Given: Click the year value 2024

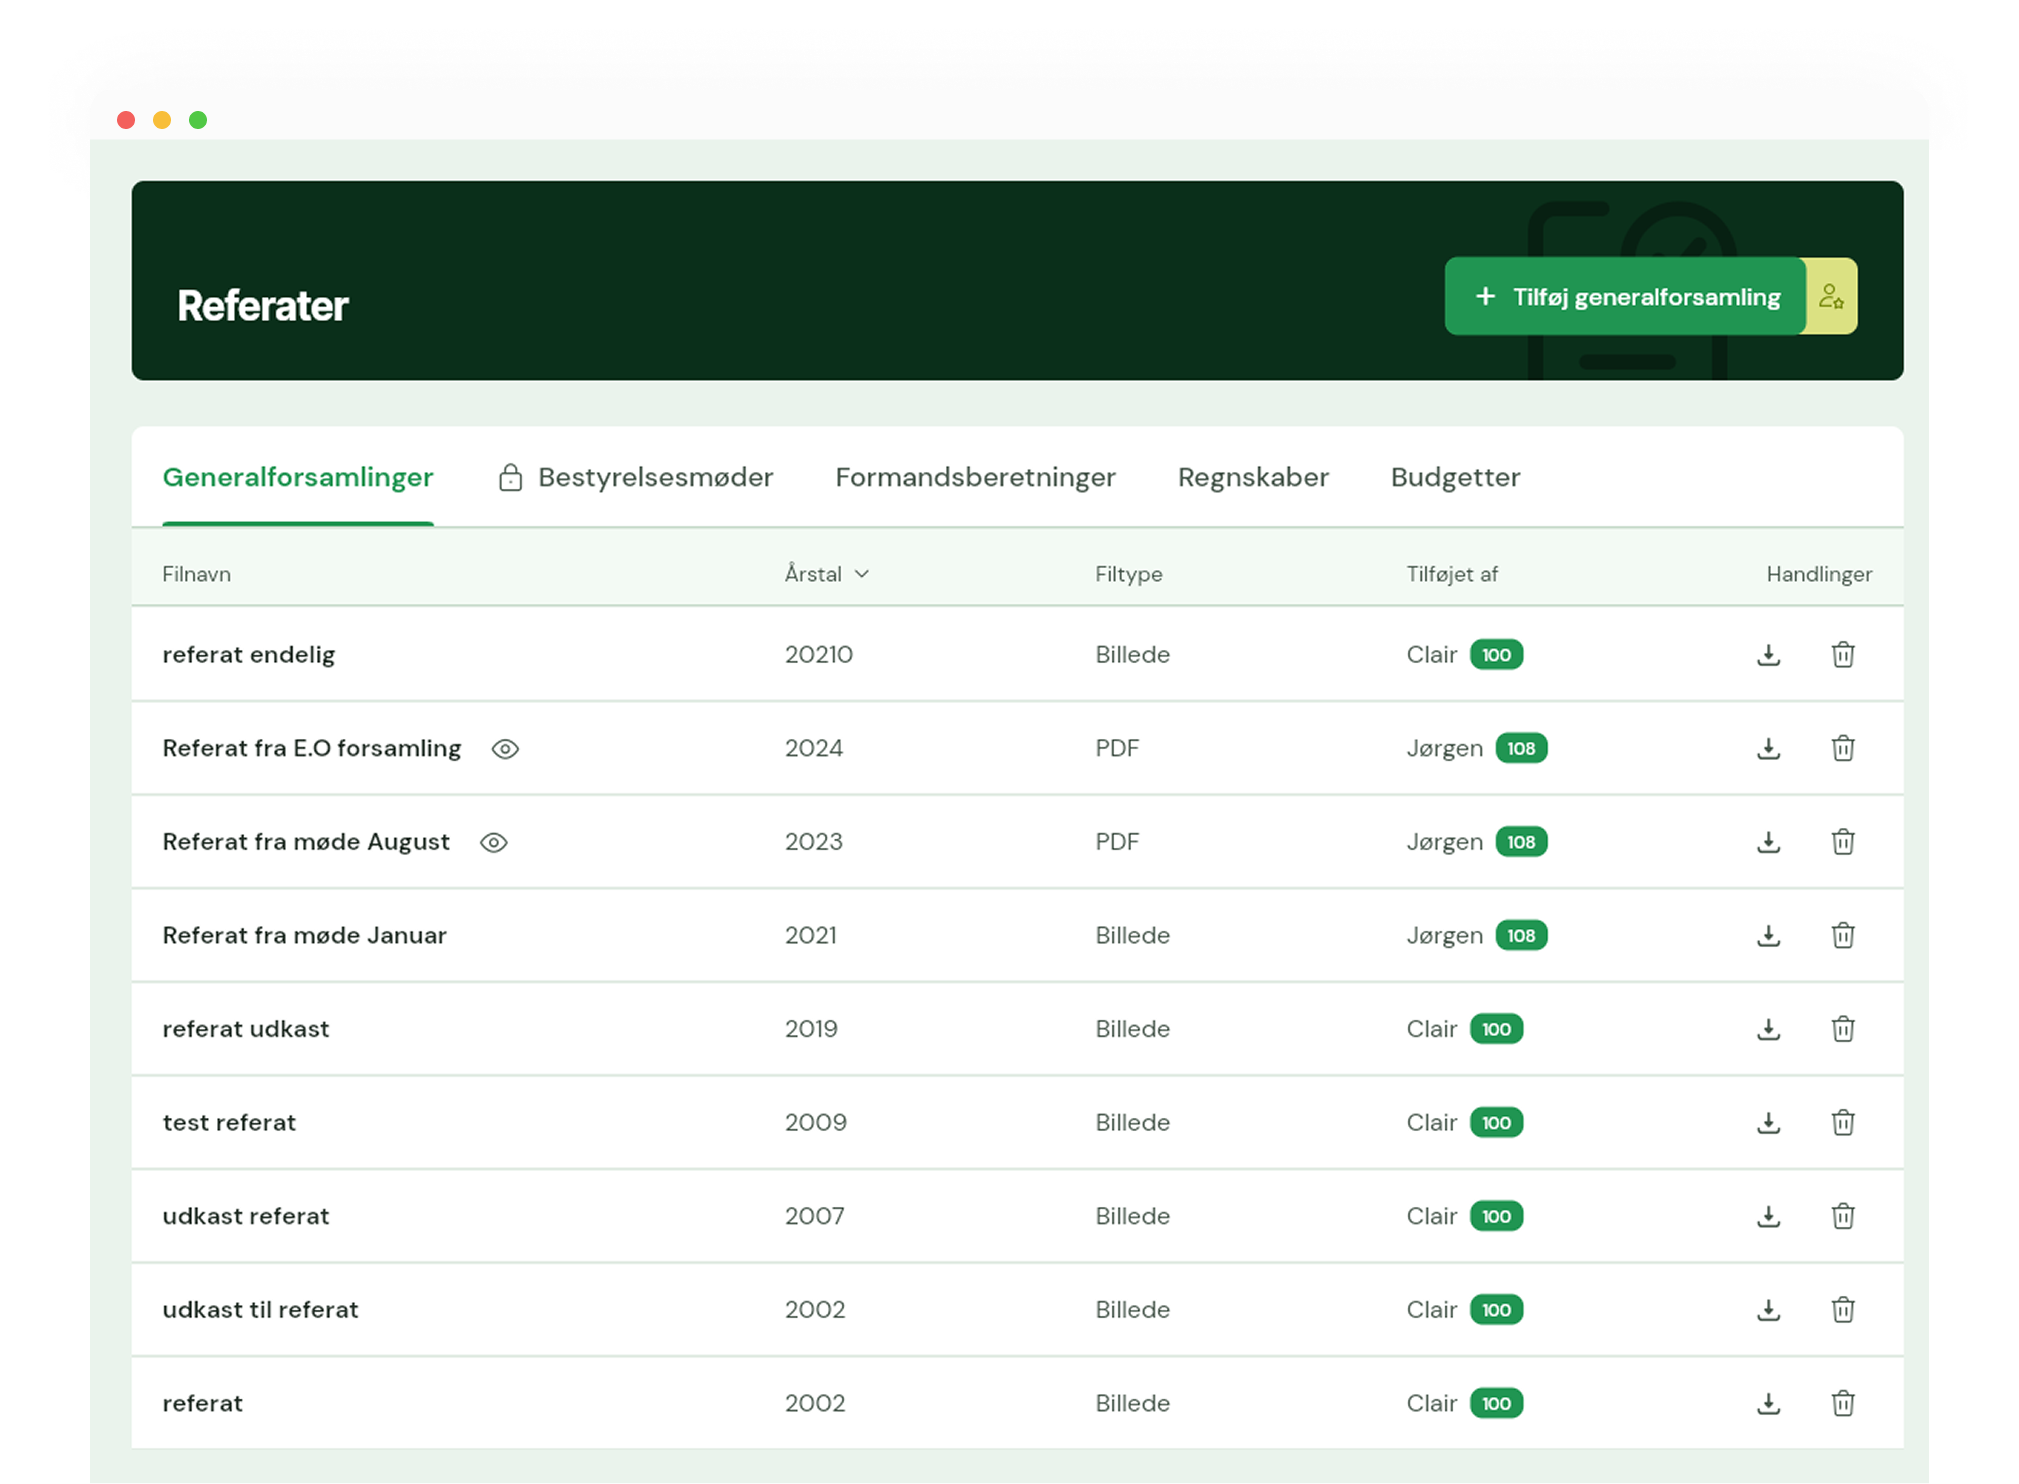Looking at the screenshot, I should [813, 748].
